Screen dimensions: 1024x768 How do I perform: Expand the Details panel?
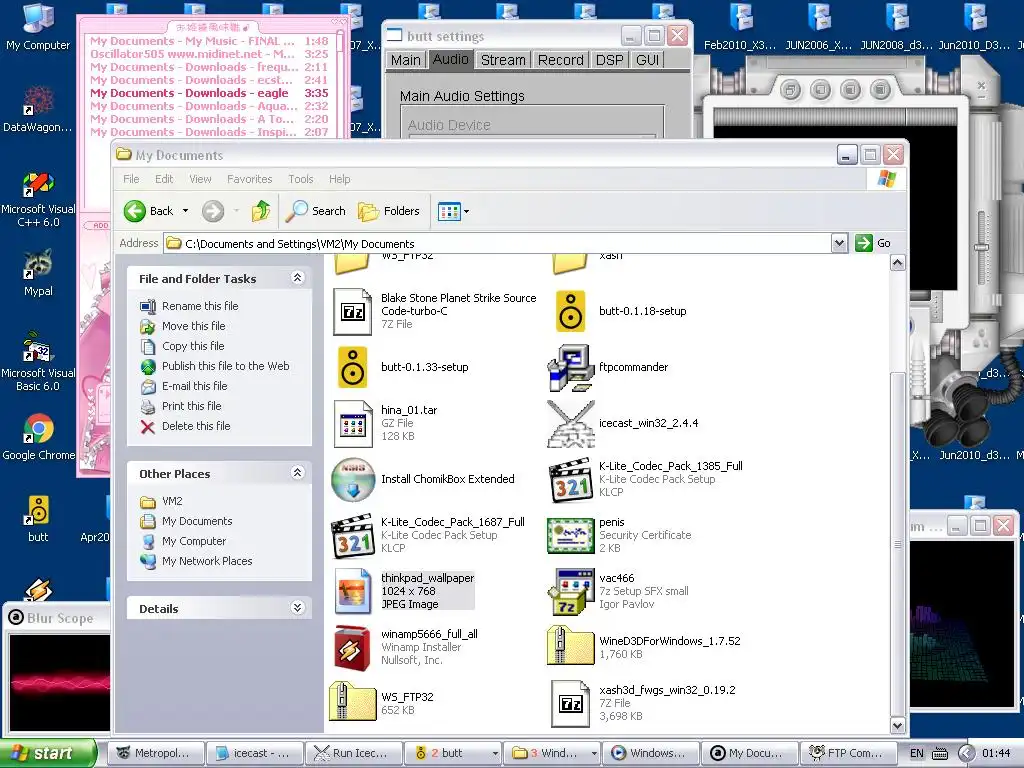coord(297,608)
